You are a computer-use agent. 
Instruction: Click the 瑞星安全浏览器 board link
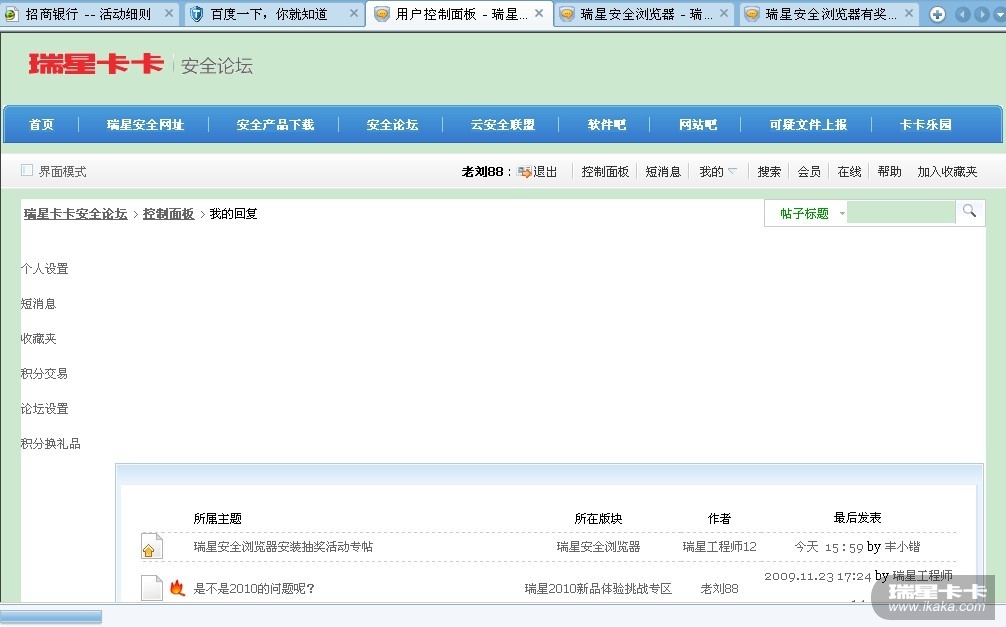pyautogui.click(x=598, y=546)
